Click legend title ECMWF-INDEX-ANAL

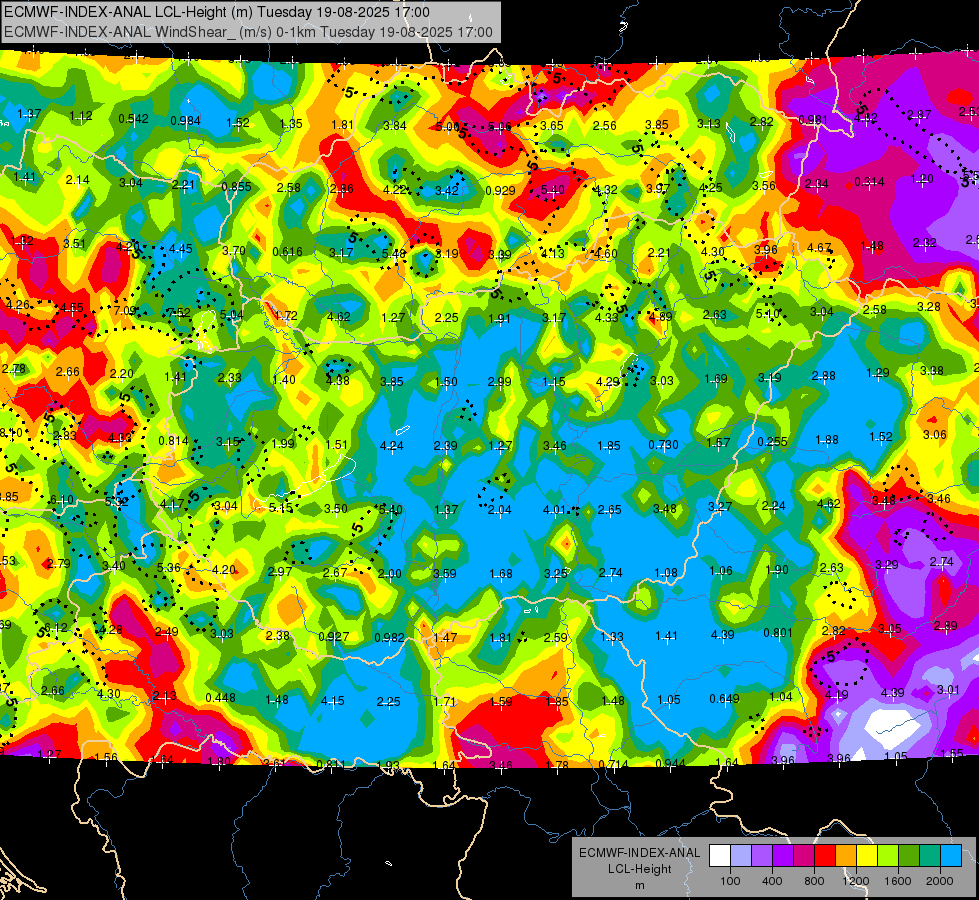639,853
